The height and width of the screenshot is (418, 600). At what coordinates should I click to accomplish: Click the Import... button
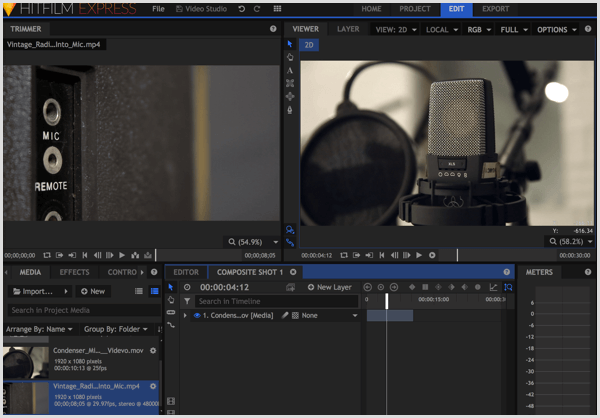click(40, 291)
